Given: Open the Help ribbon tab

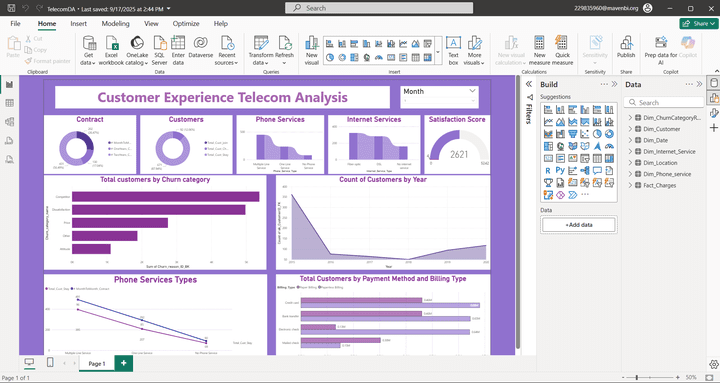Looking at the screenshot, I should [220, 23].
